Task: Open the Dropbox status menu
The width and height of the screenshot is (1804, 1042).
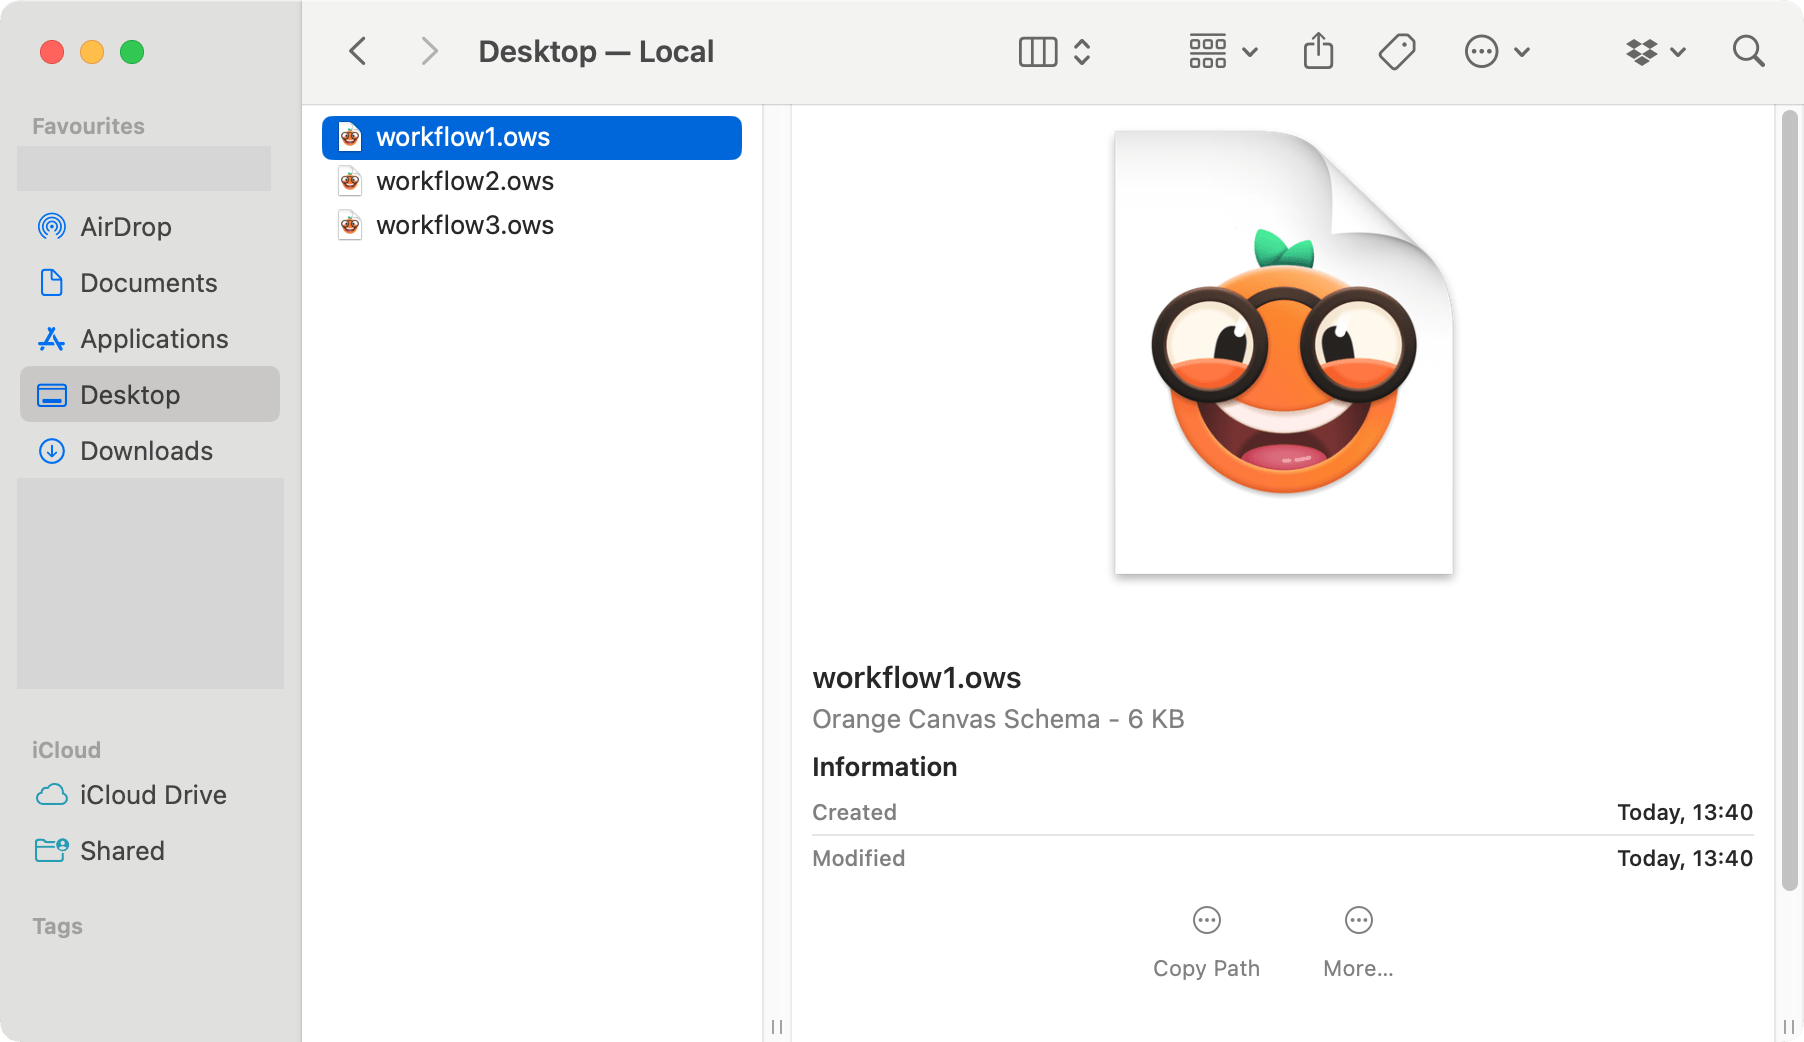Action: coord(1641,50)
